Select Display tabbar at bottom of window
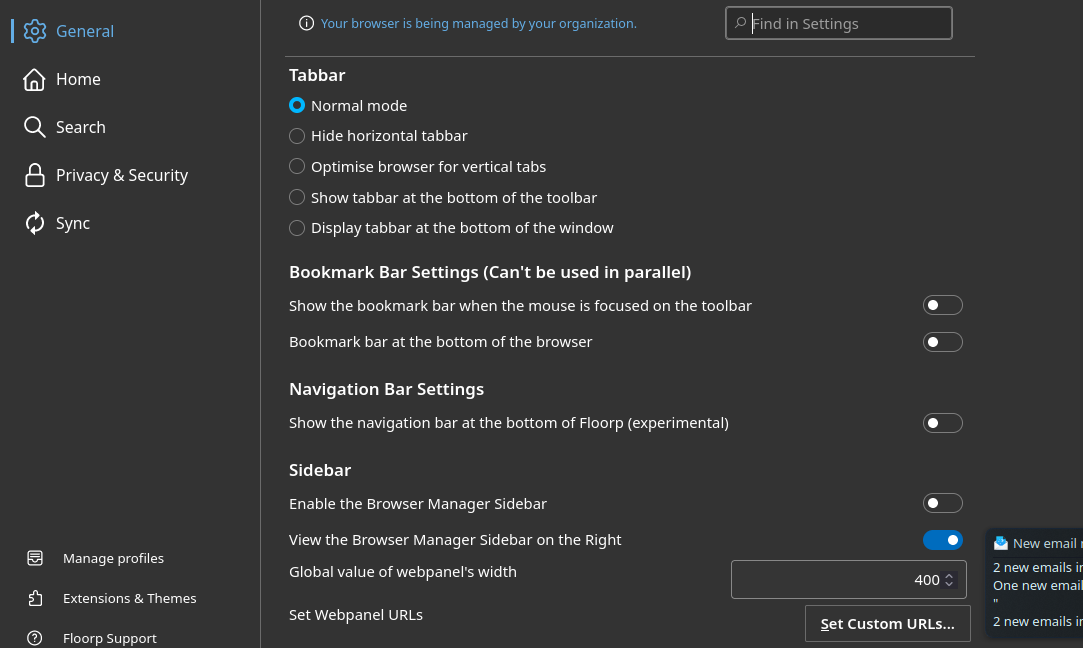Image resolution: width=1083 pixels, height=648 pixels. pos(297,228)
